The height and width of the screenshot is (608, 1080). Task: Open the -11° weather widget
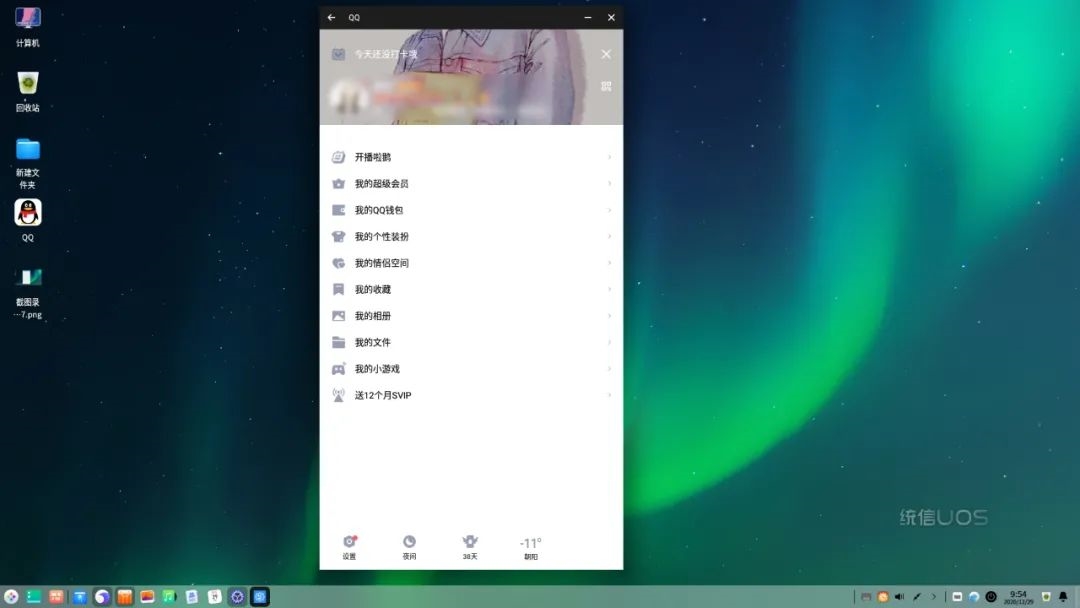point(530,547)
